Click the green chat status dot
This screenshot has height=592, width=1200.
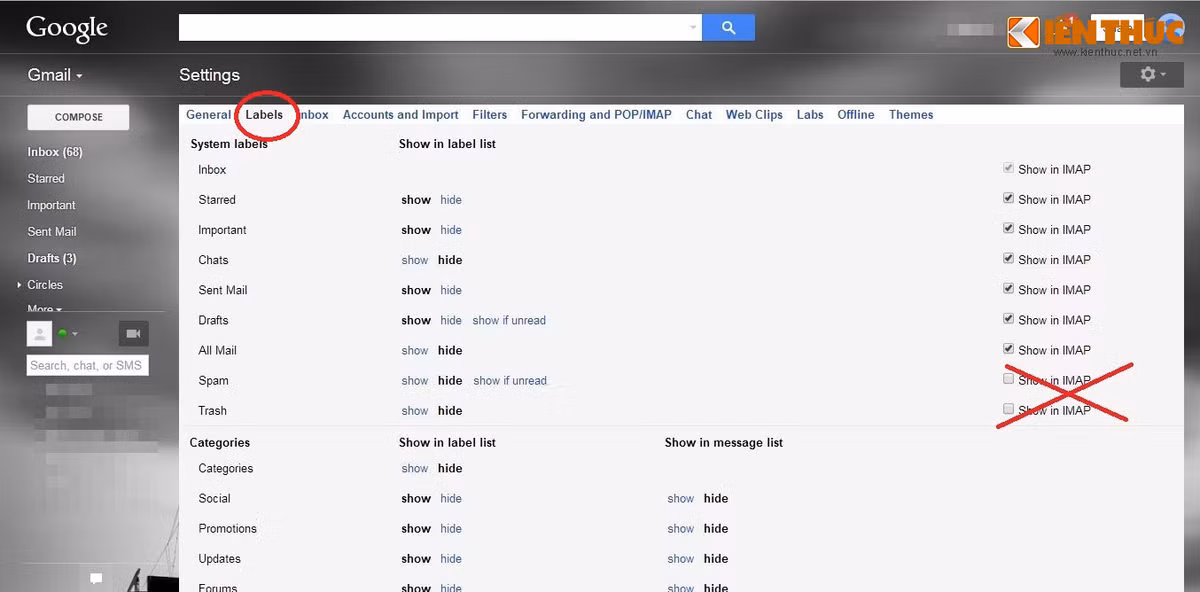(63, 334)
